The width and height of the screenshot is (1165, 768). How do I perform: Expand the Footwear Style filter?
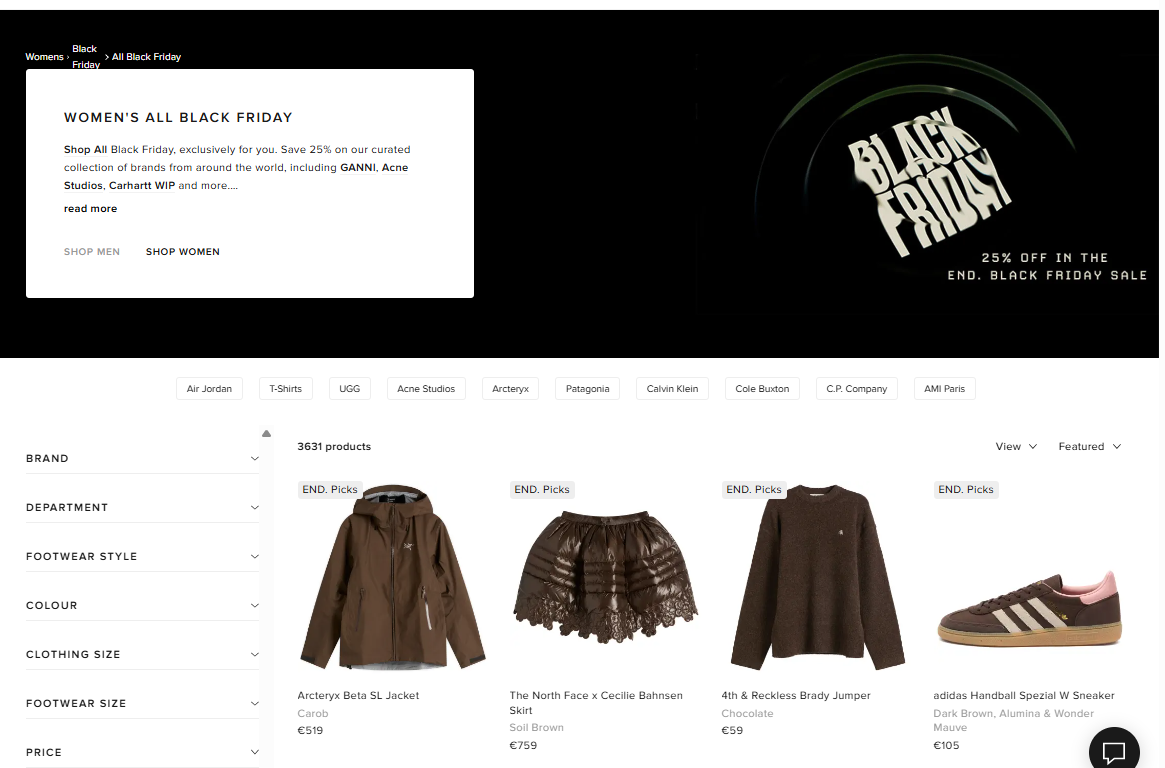142,556
